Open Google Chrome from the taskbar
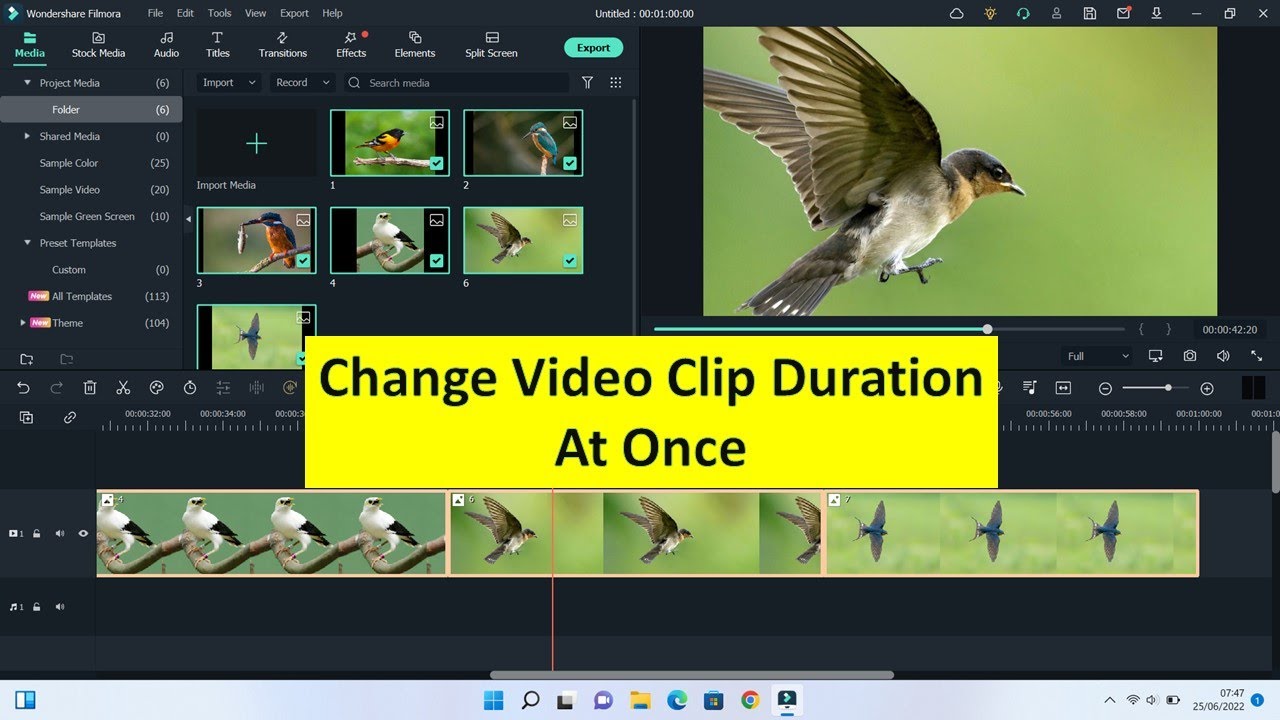 point(750,700)
